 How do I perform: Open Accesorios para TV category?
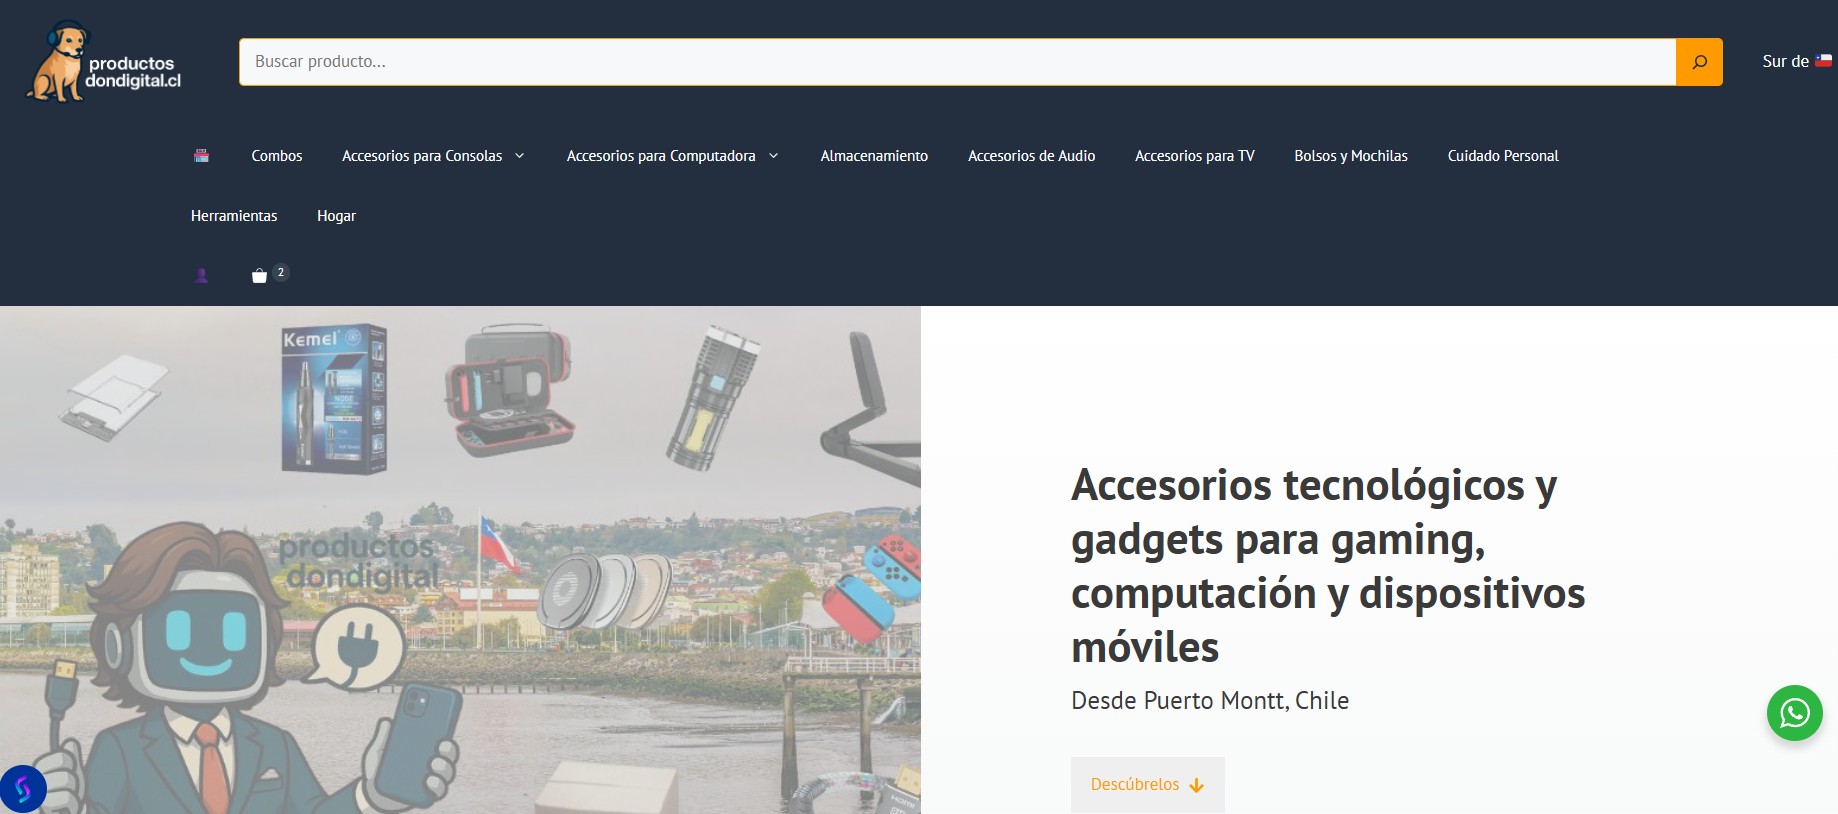(x=1194, y=156)
